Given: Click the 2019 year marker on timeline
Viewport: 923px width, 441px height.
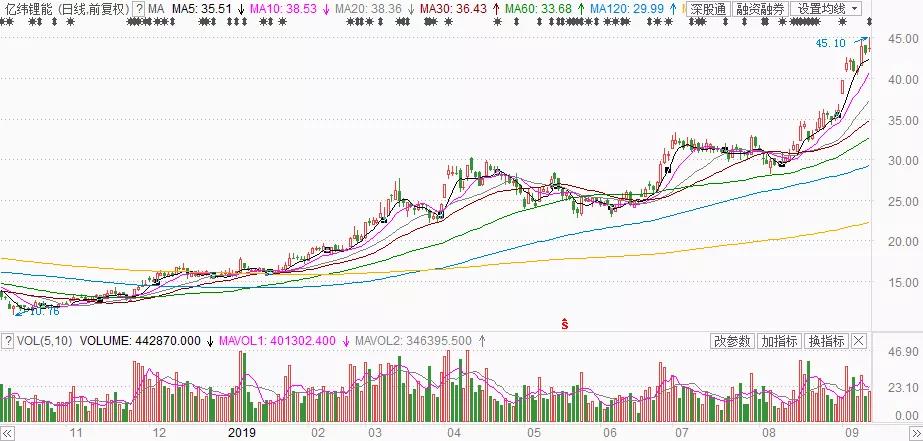Looking at the screenshot, I should coord(243,433).
